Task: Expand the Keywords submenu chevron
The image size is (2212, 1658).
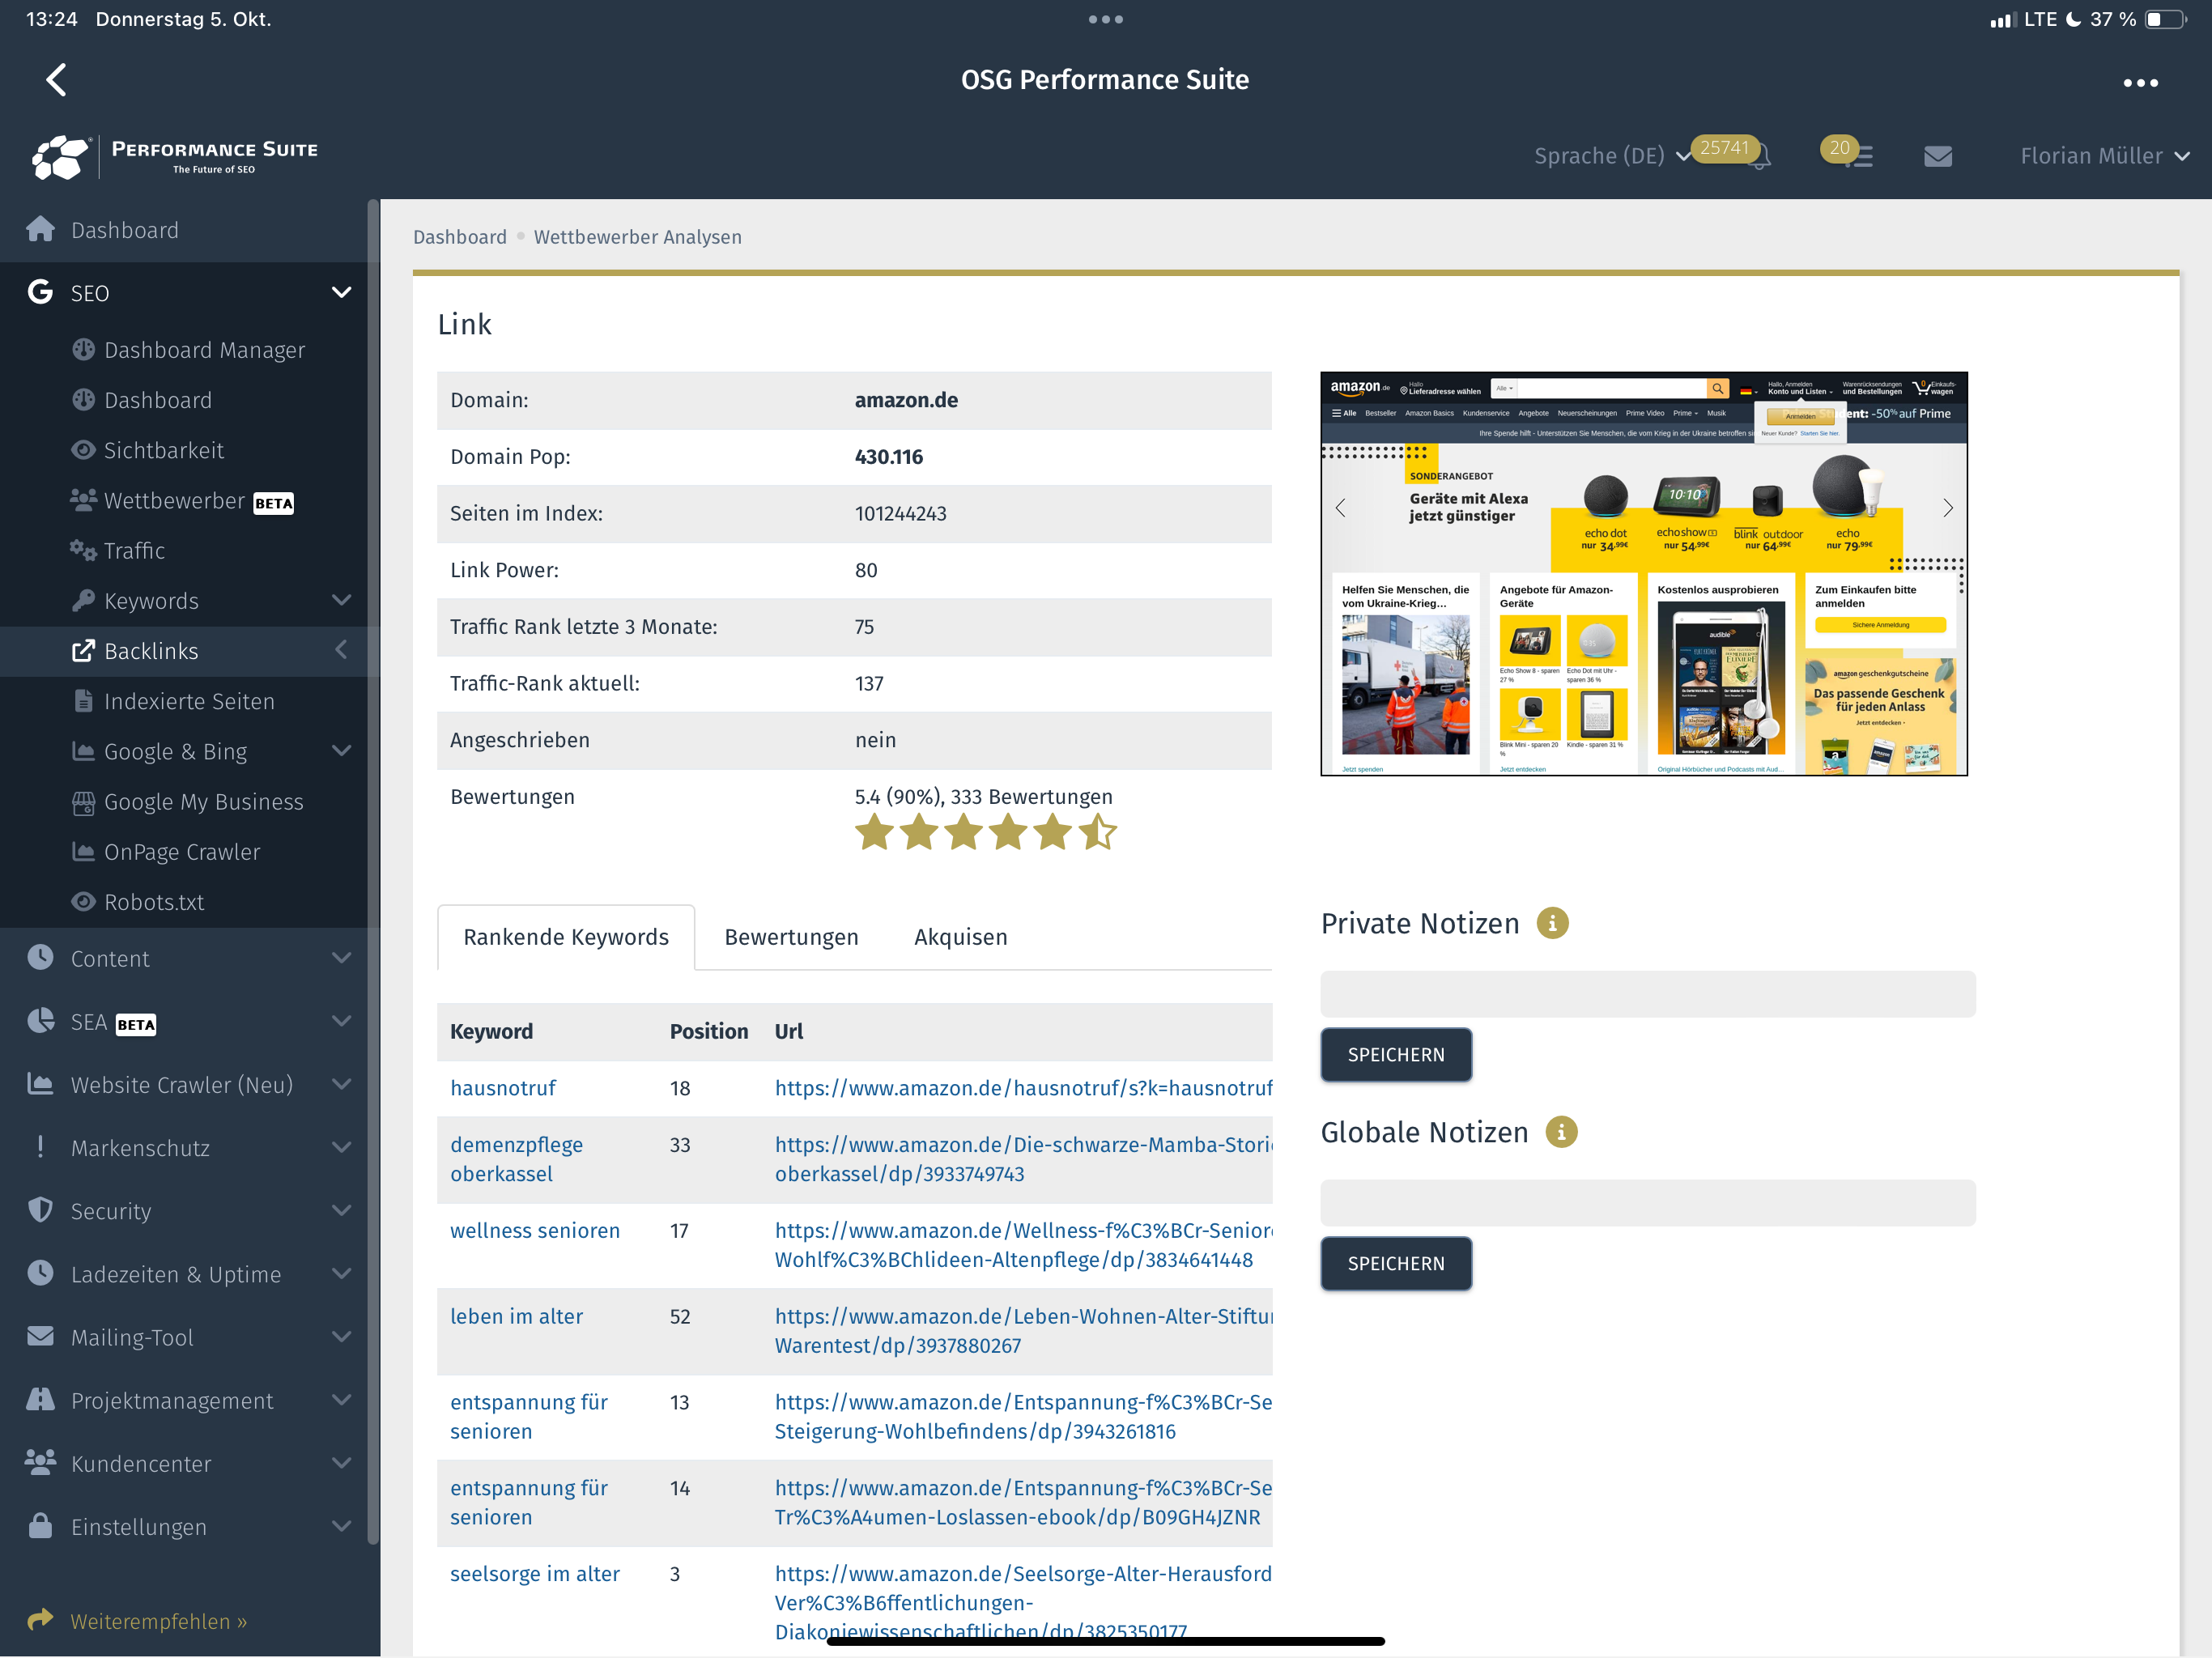Action: coord(341,600)
